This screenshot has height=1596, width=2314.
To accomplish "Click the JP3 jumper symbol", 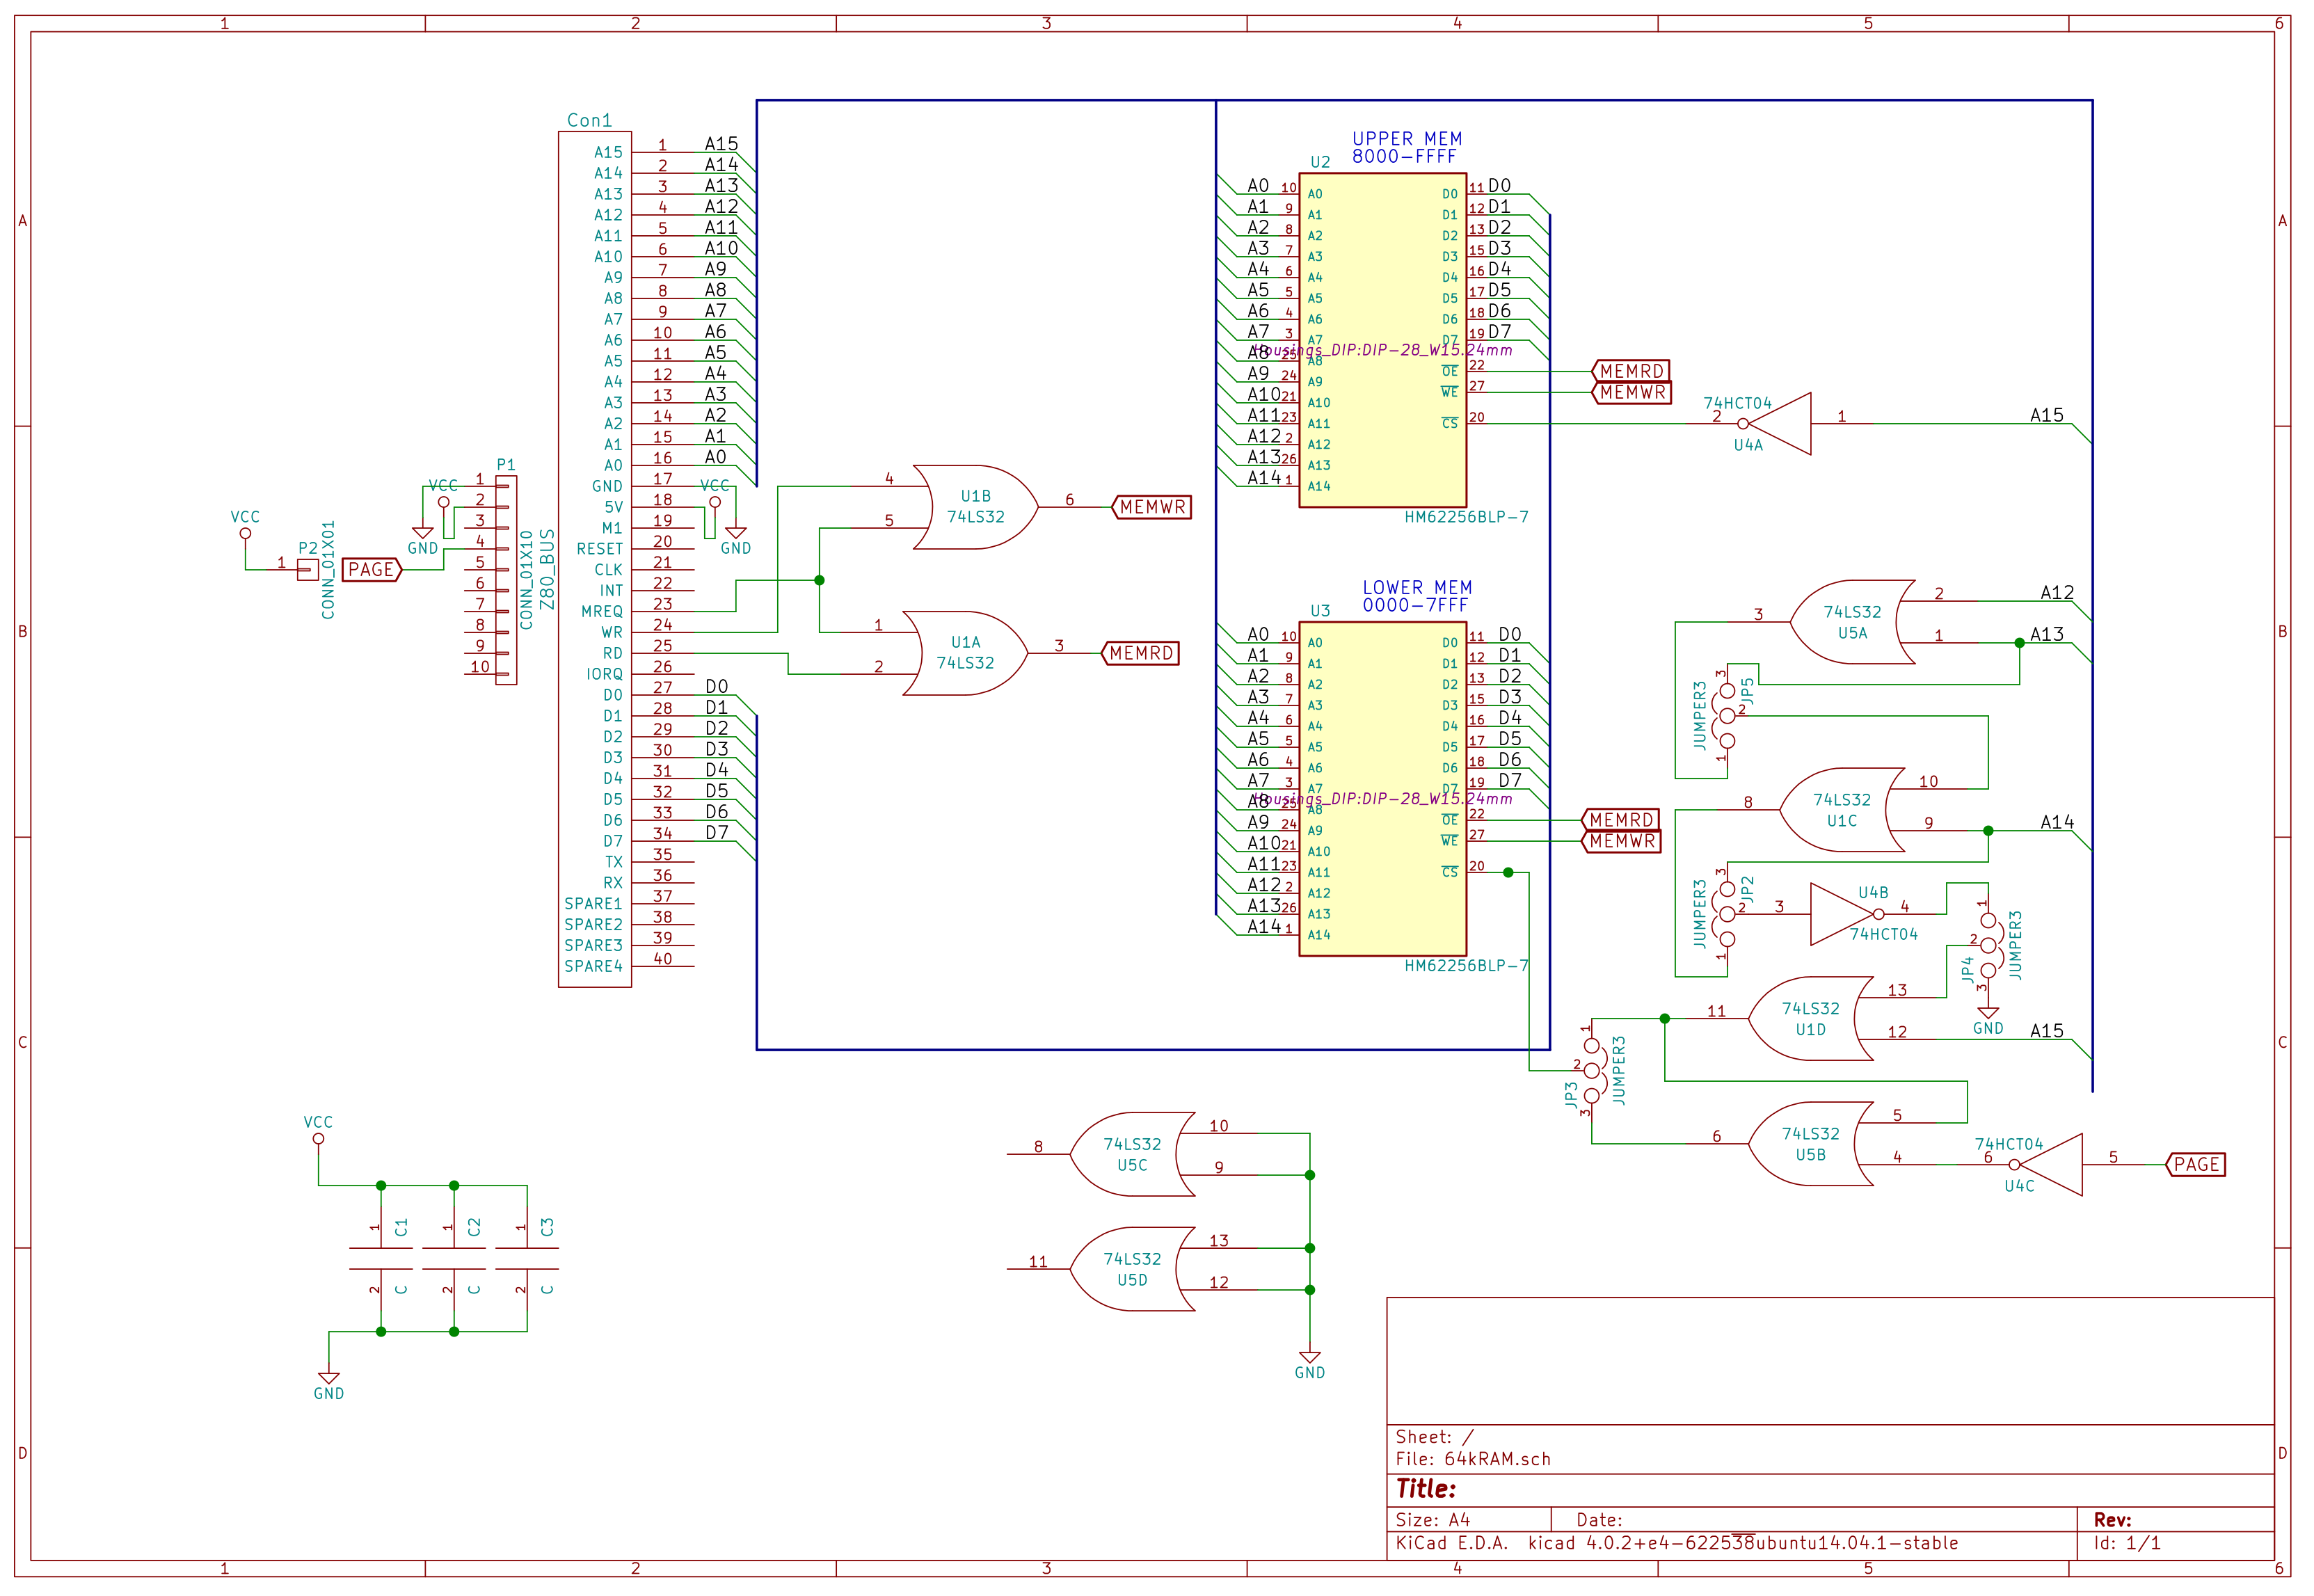I will (1592, 1070).
